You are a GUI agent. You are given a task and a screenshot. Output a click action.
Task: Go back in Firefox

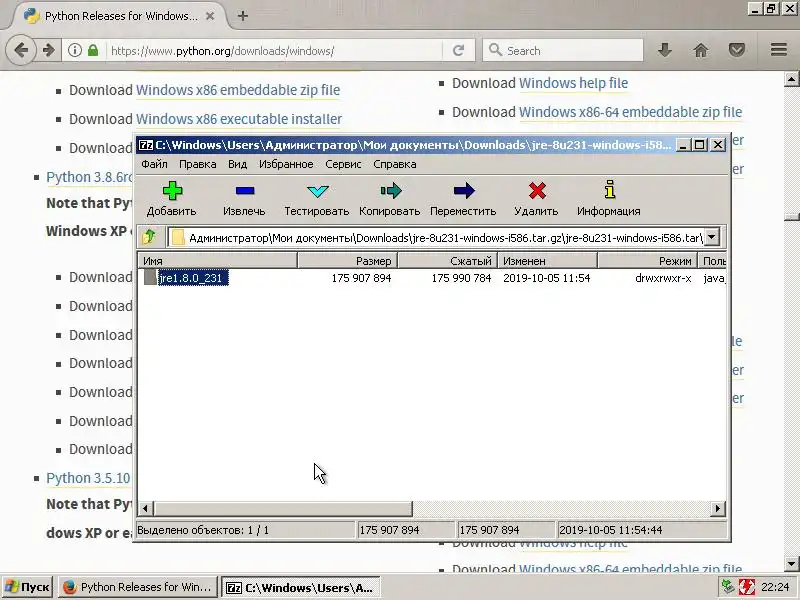[21, 50]
